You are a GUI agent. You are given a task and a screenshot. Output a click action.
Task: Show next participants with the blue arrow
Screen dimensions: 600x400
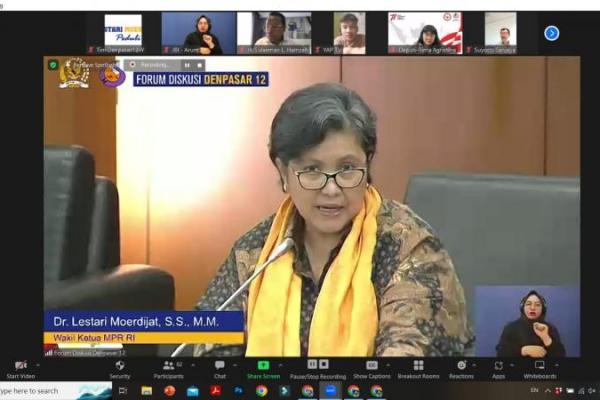point(551,33)
